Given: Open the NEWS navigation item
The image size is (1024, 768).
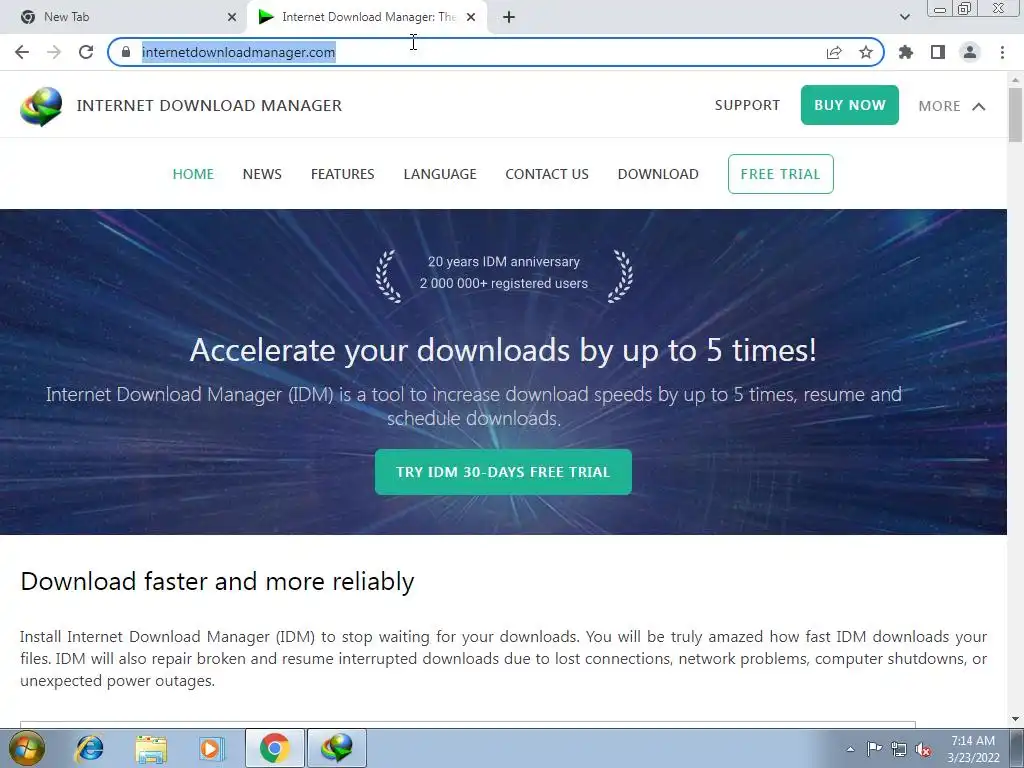Looking at the screenshot, I should pyautogui.click(x=262, y=174).
